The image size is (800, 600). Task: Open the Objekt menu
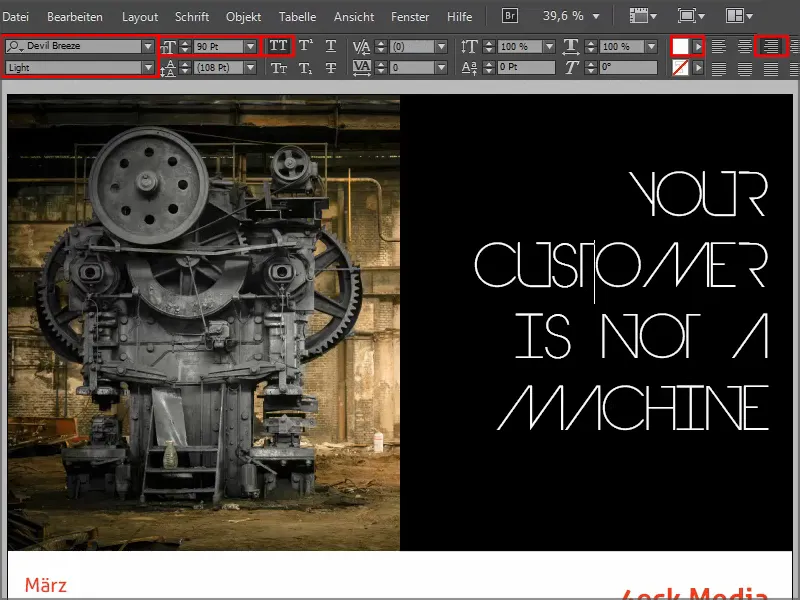pyautogui.click(x=243, y=16)
